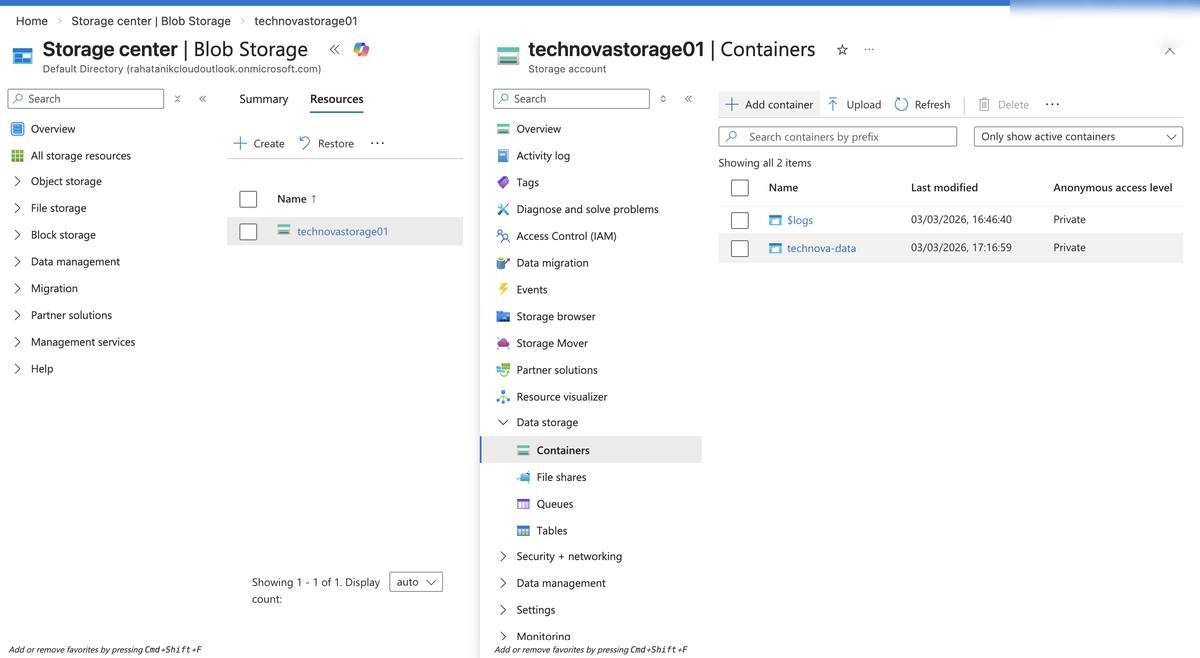Image resolution: width=1200 pixels, height=658 pixels.
Task: Click Access Control (IAM) people icon
Action: tap(503, 236)
